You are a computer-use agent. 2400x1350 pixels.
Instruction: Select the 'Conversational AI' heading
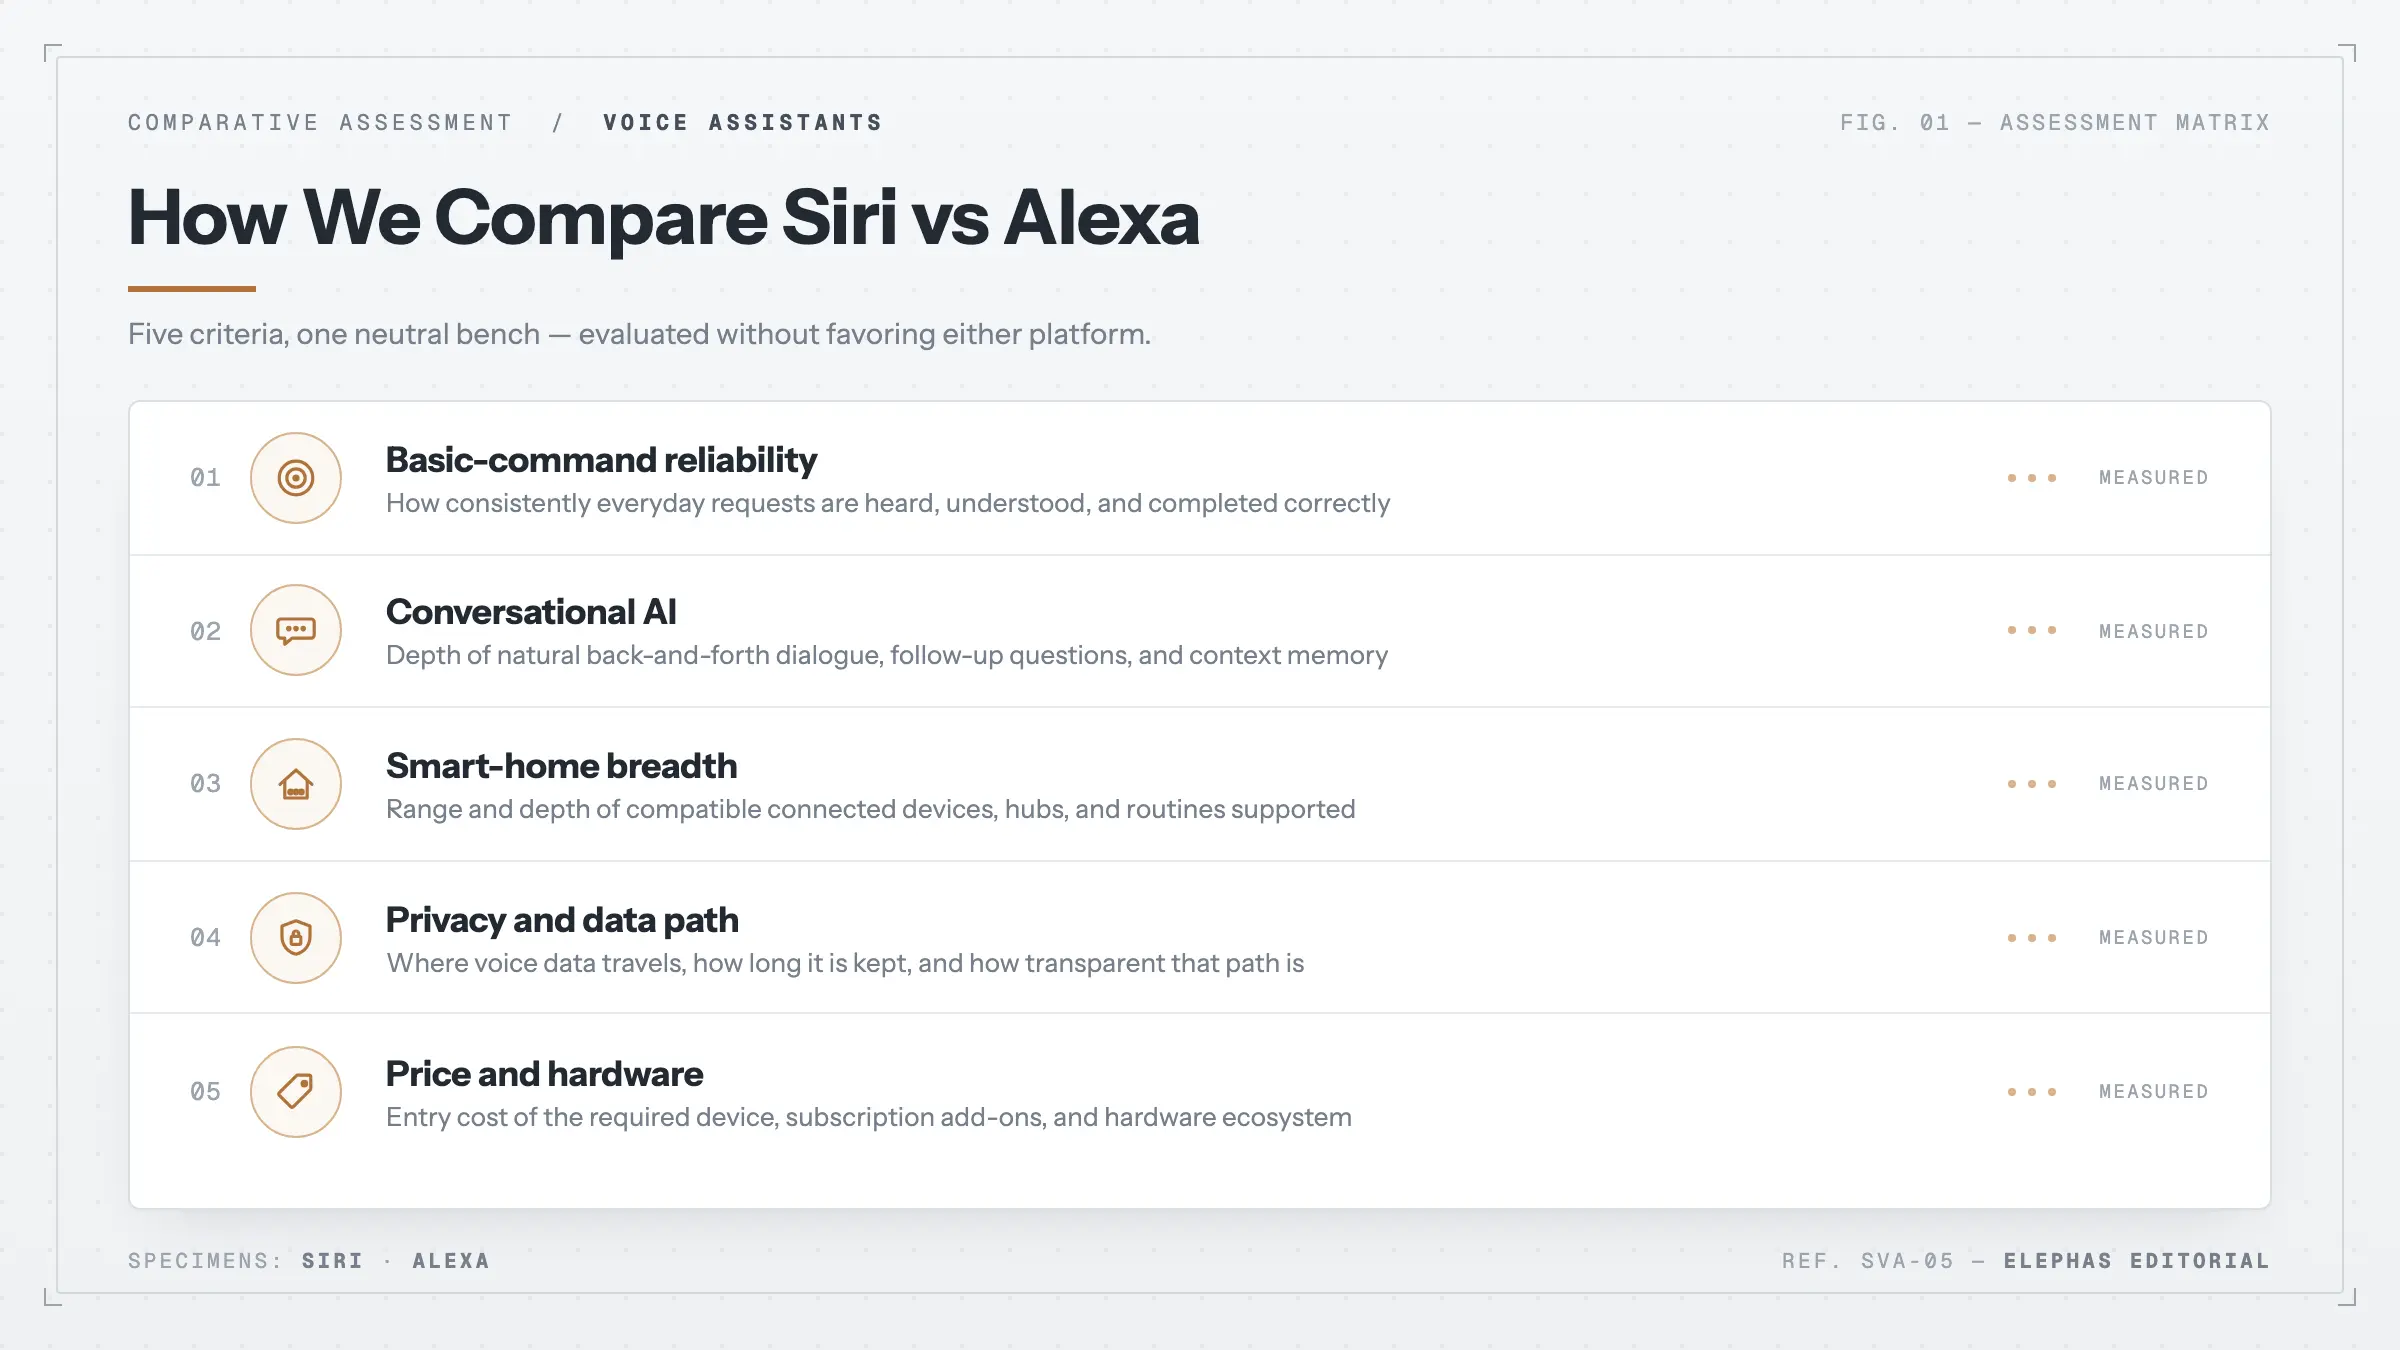531,612
